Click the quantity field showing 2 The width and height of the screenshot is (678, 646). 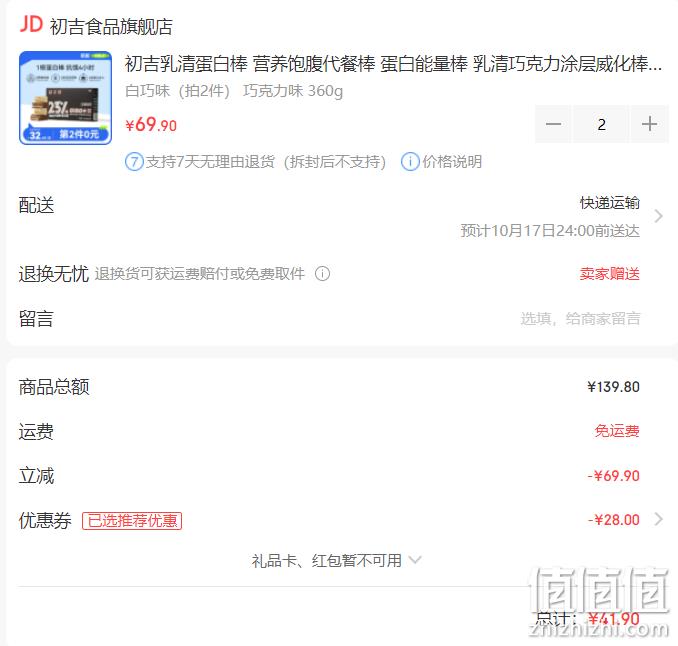coord(601,124)
